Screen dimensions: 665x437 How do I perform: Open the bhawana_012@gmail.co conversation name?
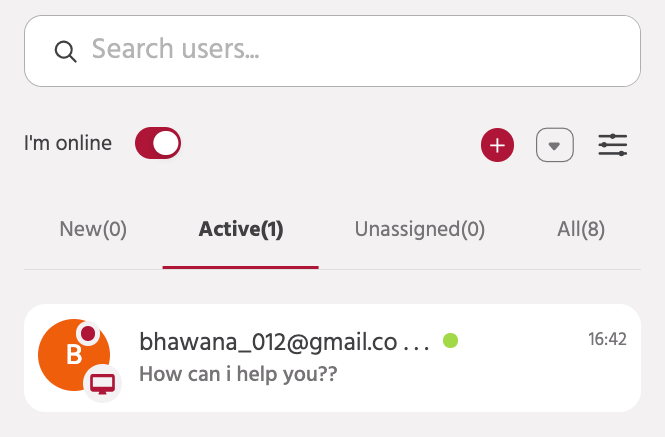[268, 341]
